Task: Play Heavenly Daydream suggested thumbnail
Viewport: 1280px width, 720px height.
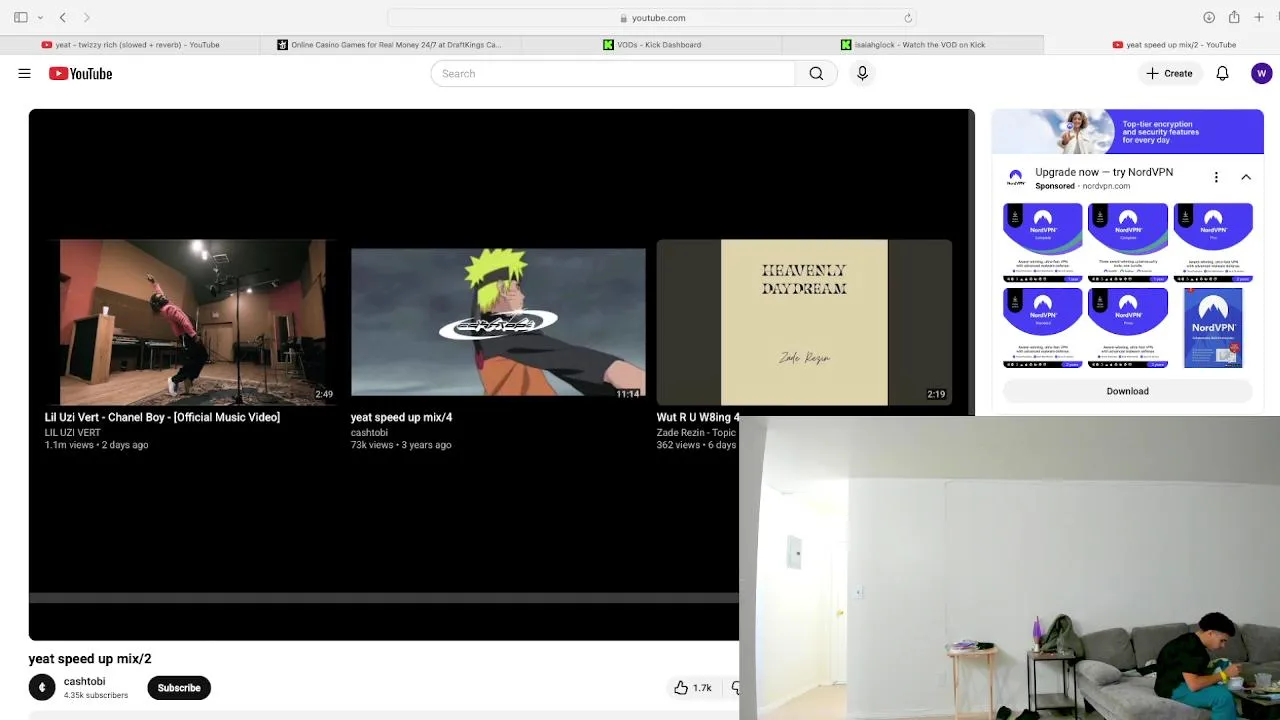Action: click(x=804, y=322)
